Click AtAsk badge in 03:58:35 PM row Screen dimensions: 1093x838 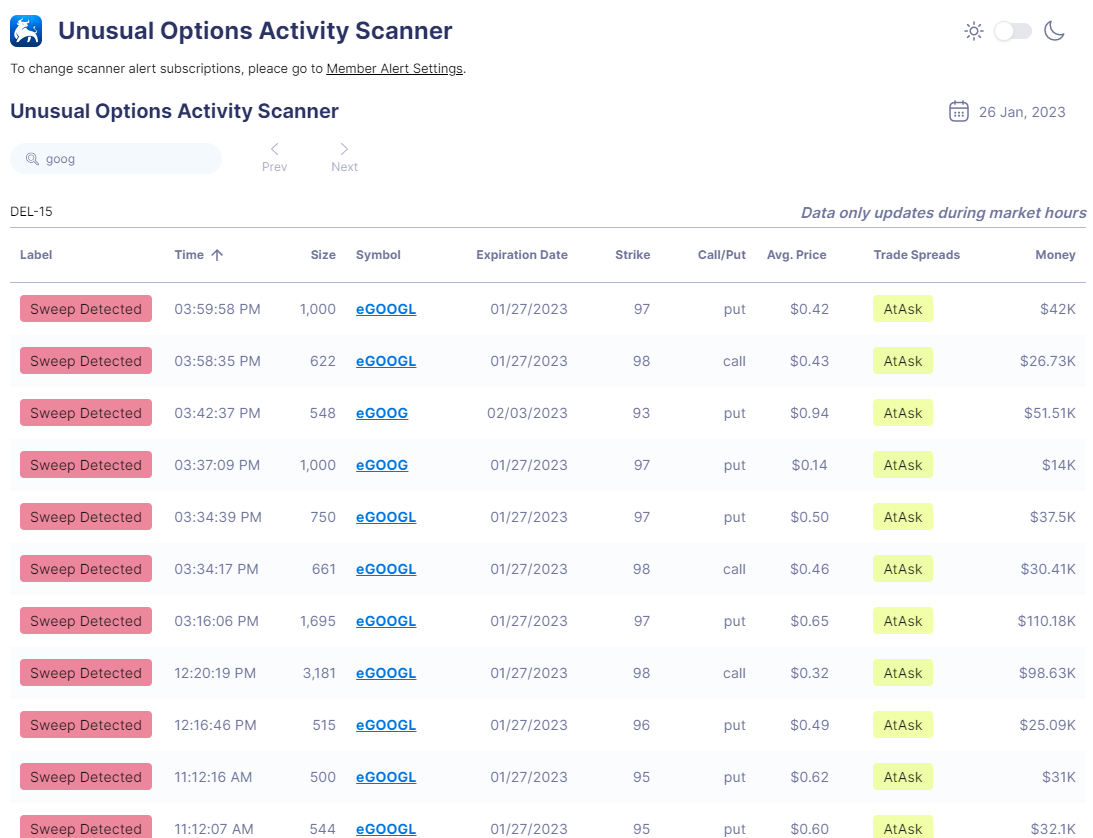point(903,361)
